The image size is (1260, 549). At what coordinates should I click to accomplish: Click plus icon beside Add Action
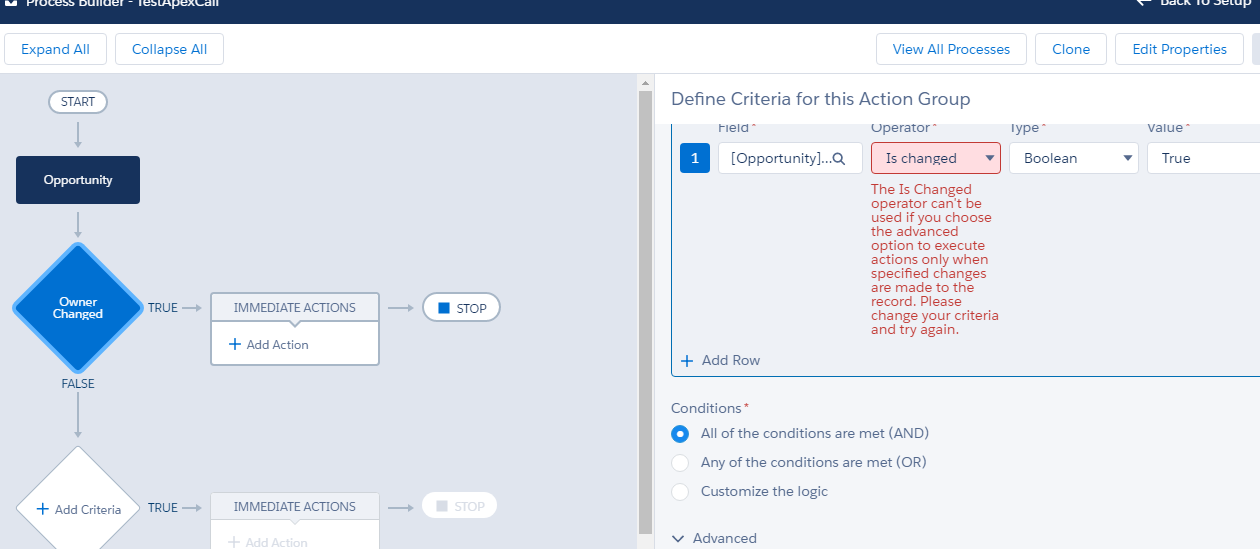point(235,344)
